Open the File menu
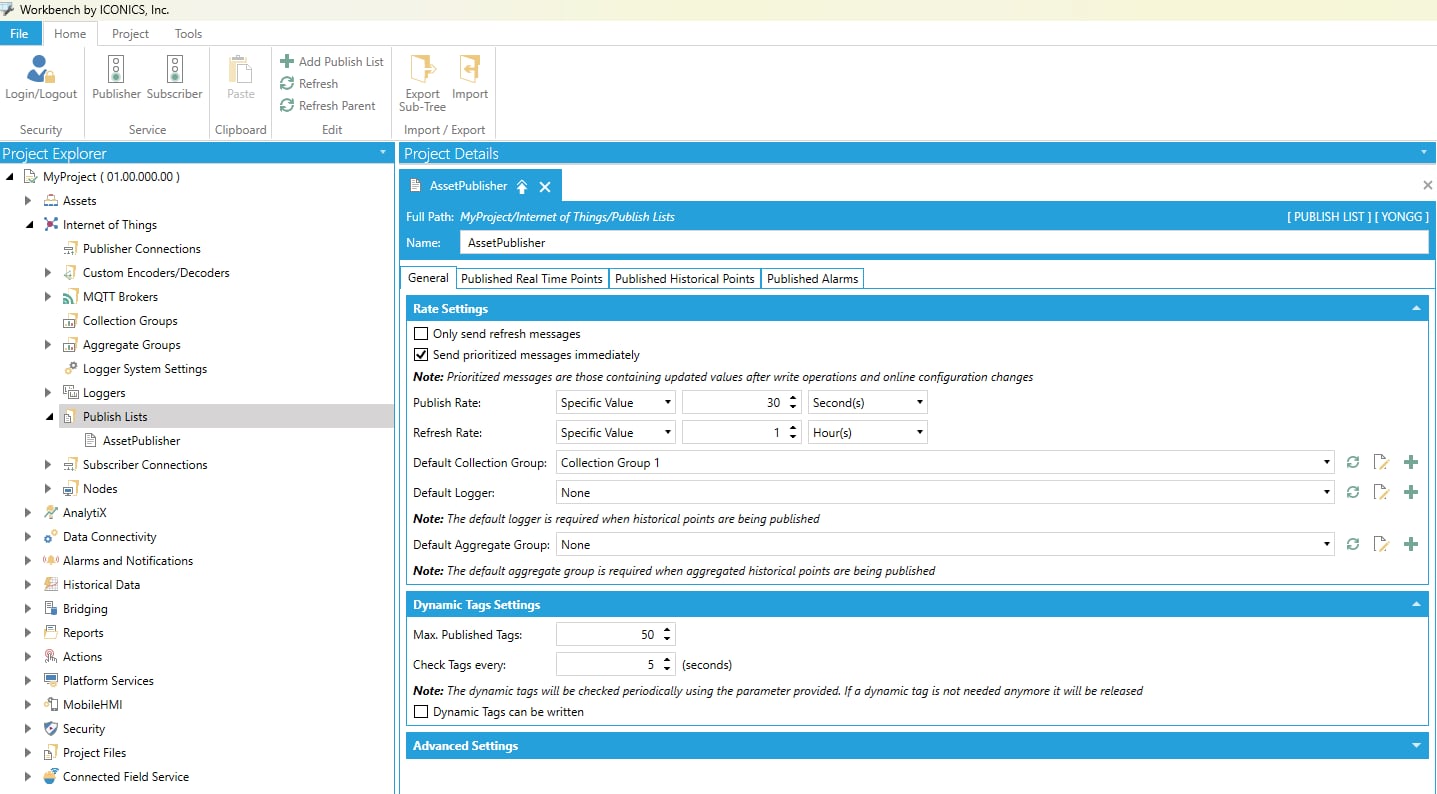 coord(20,33)
